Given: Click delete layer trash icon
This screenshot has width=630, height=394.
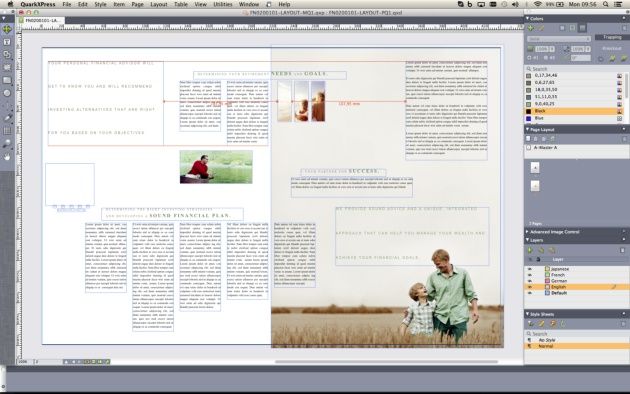Looking at the screenshot, I should pos(622,250).
